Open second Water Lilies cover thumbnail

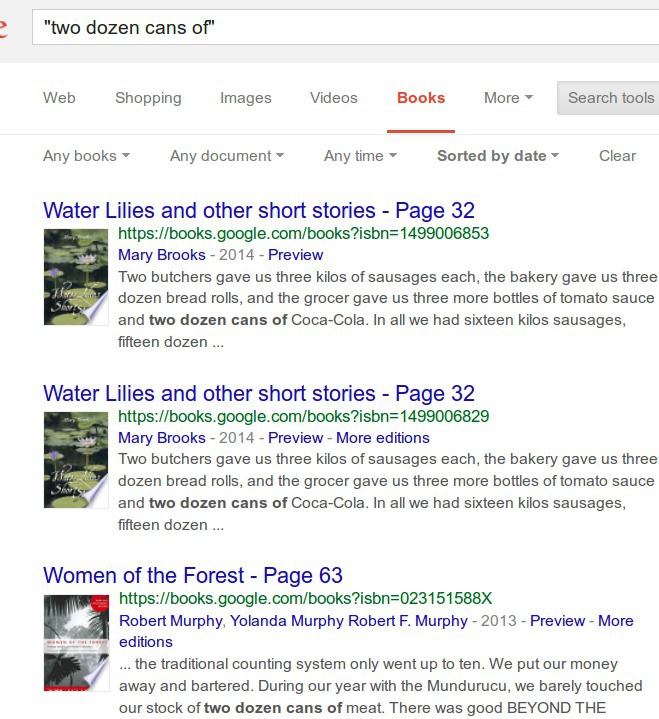pyautogui.click(x=76, y=460)
